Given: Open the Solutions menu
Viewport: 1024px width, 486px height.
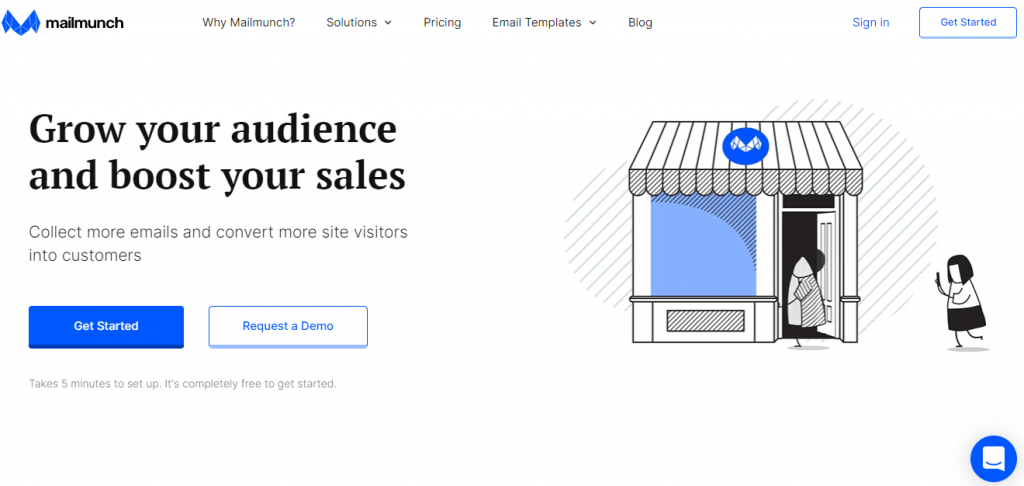Looking at the screenshot, I should (x=359, y=22).
